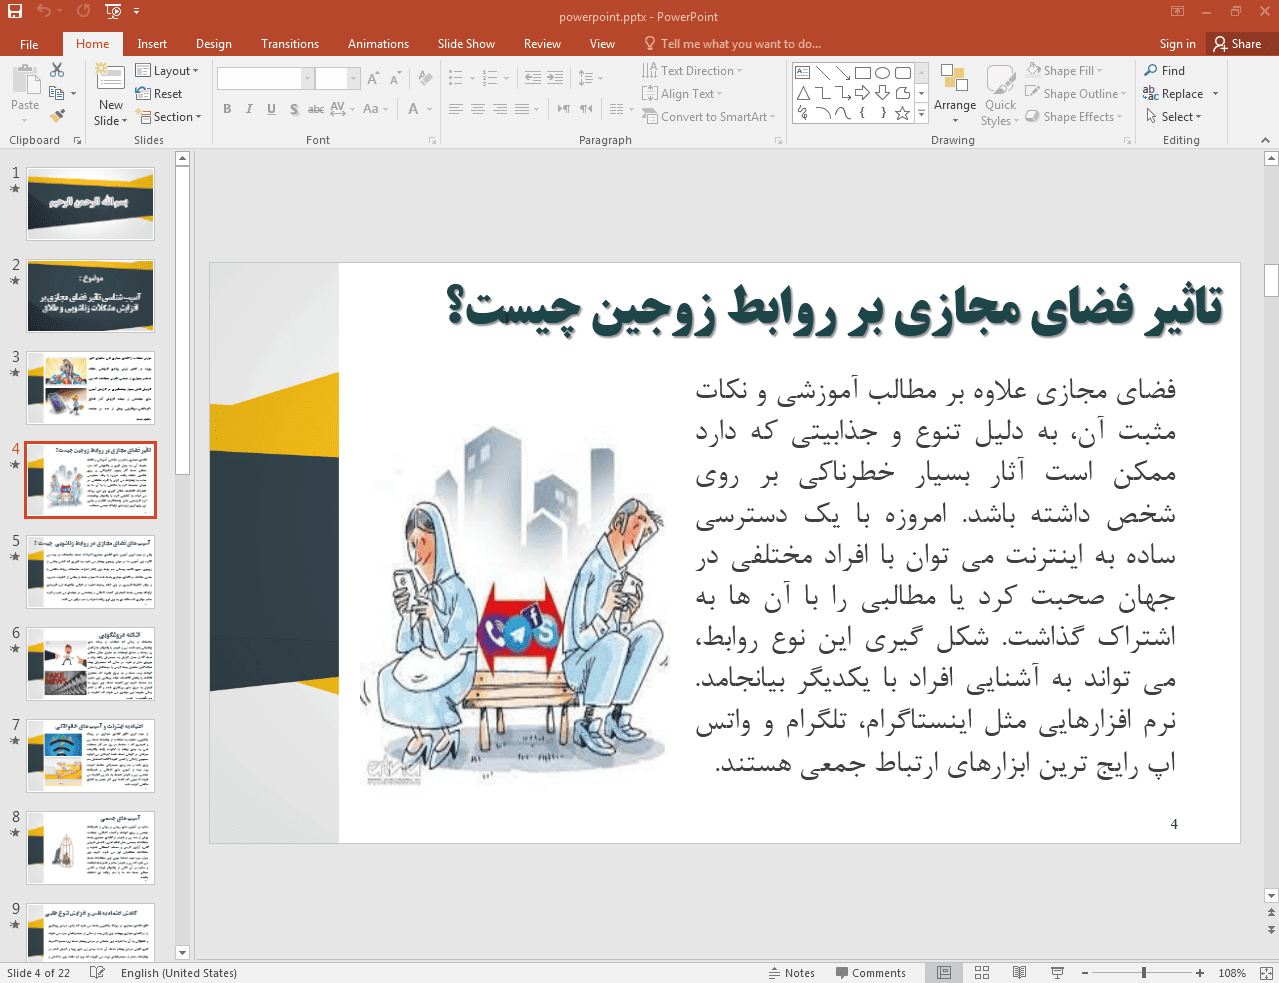The height and width of the screenshot is (983, 1279).
Task: Click the zoom slider handle
Action: coord(1143,973)
